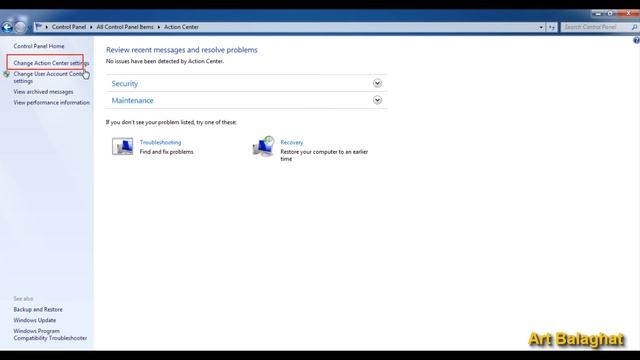Open View performance information link
Screen dimensions: 640x360
(x=51, y=102)
